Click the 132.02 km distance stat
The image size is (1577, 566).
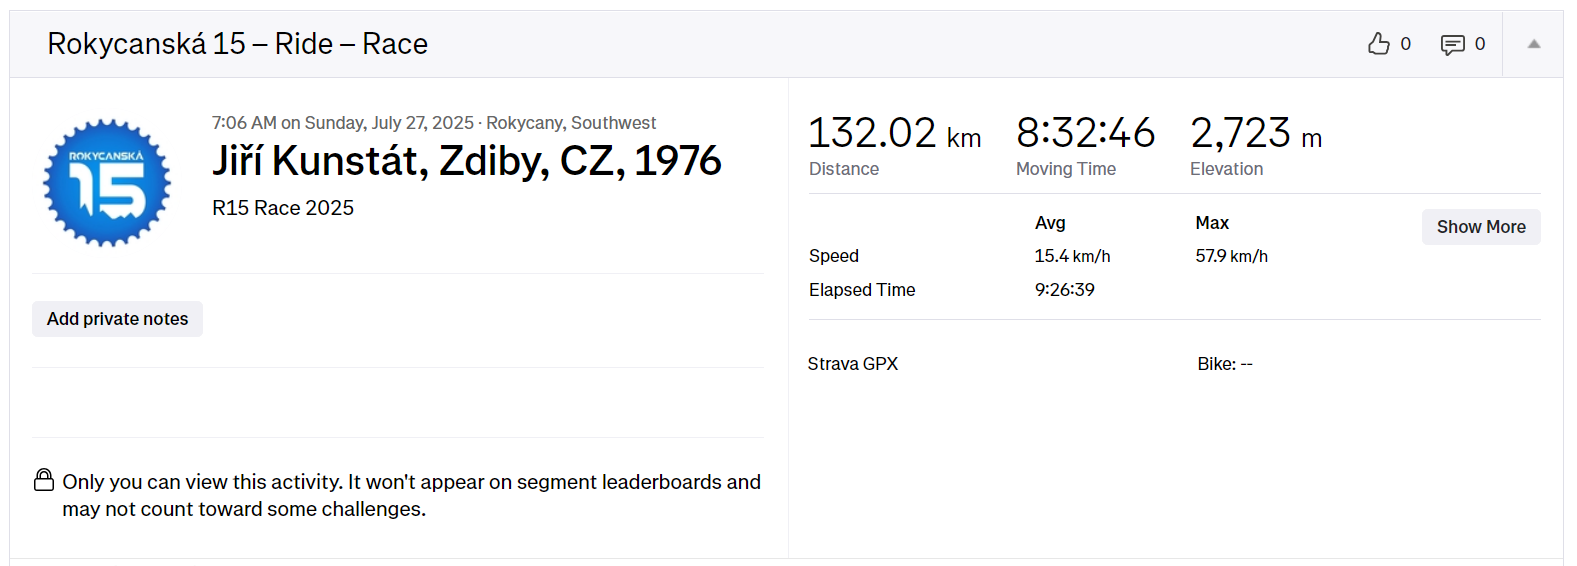(893, 134)
